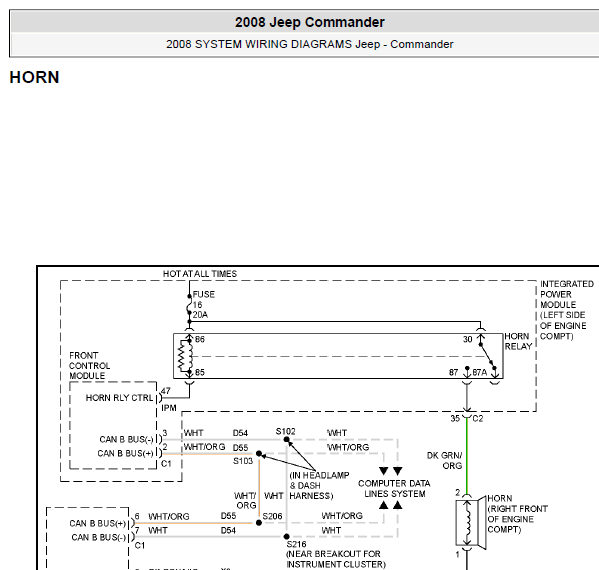Click the 'HORN (RIGHT FRONT OF ENGINE COMPT)' label
Screen dimensions: 599x570
coord(517,514)
